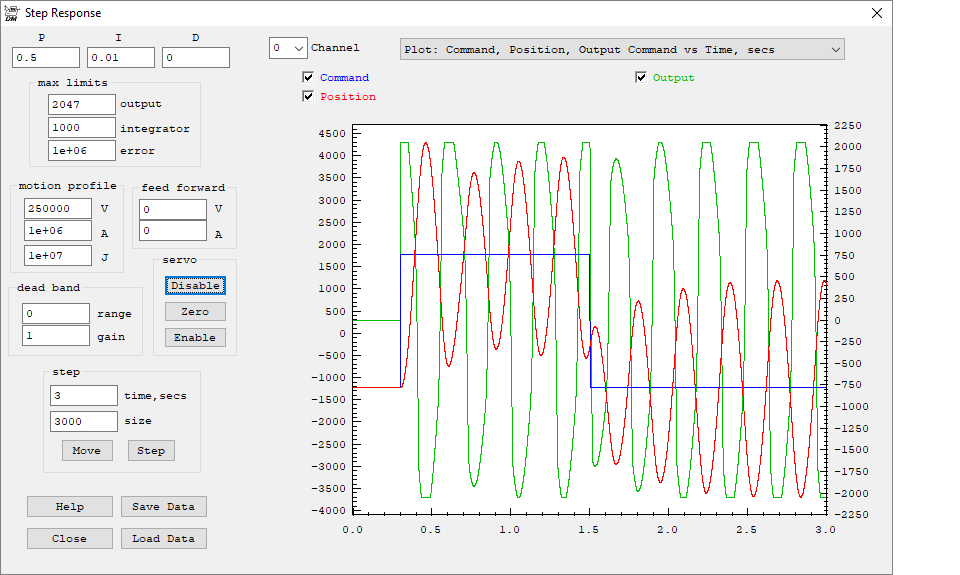Focus the P gain input field
The height and width of the screenshot is (575, 960).
click(x=46, y=58)
